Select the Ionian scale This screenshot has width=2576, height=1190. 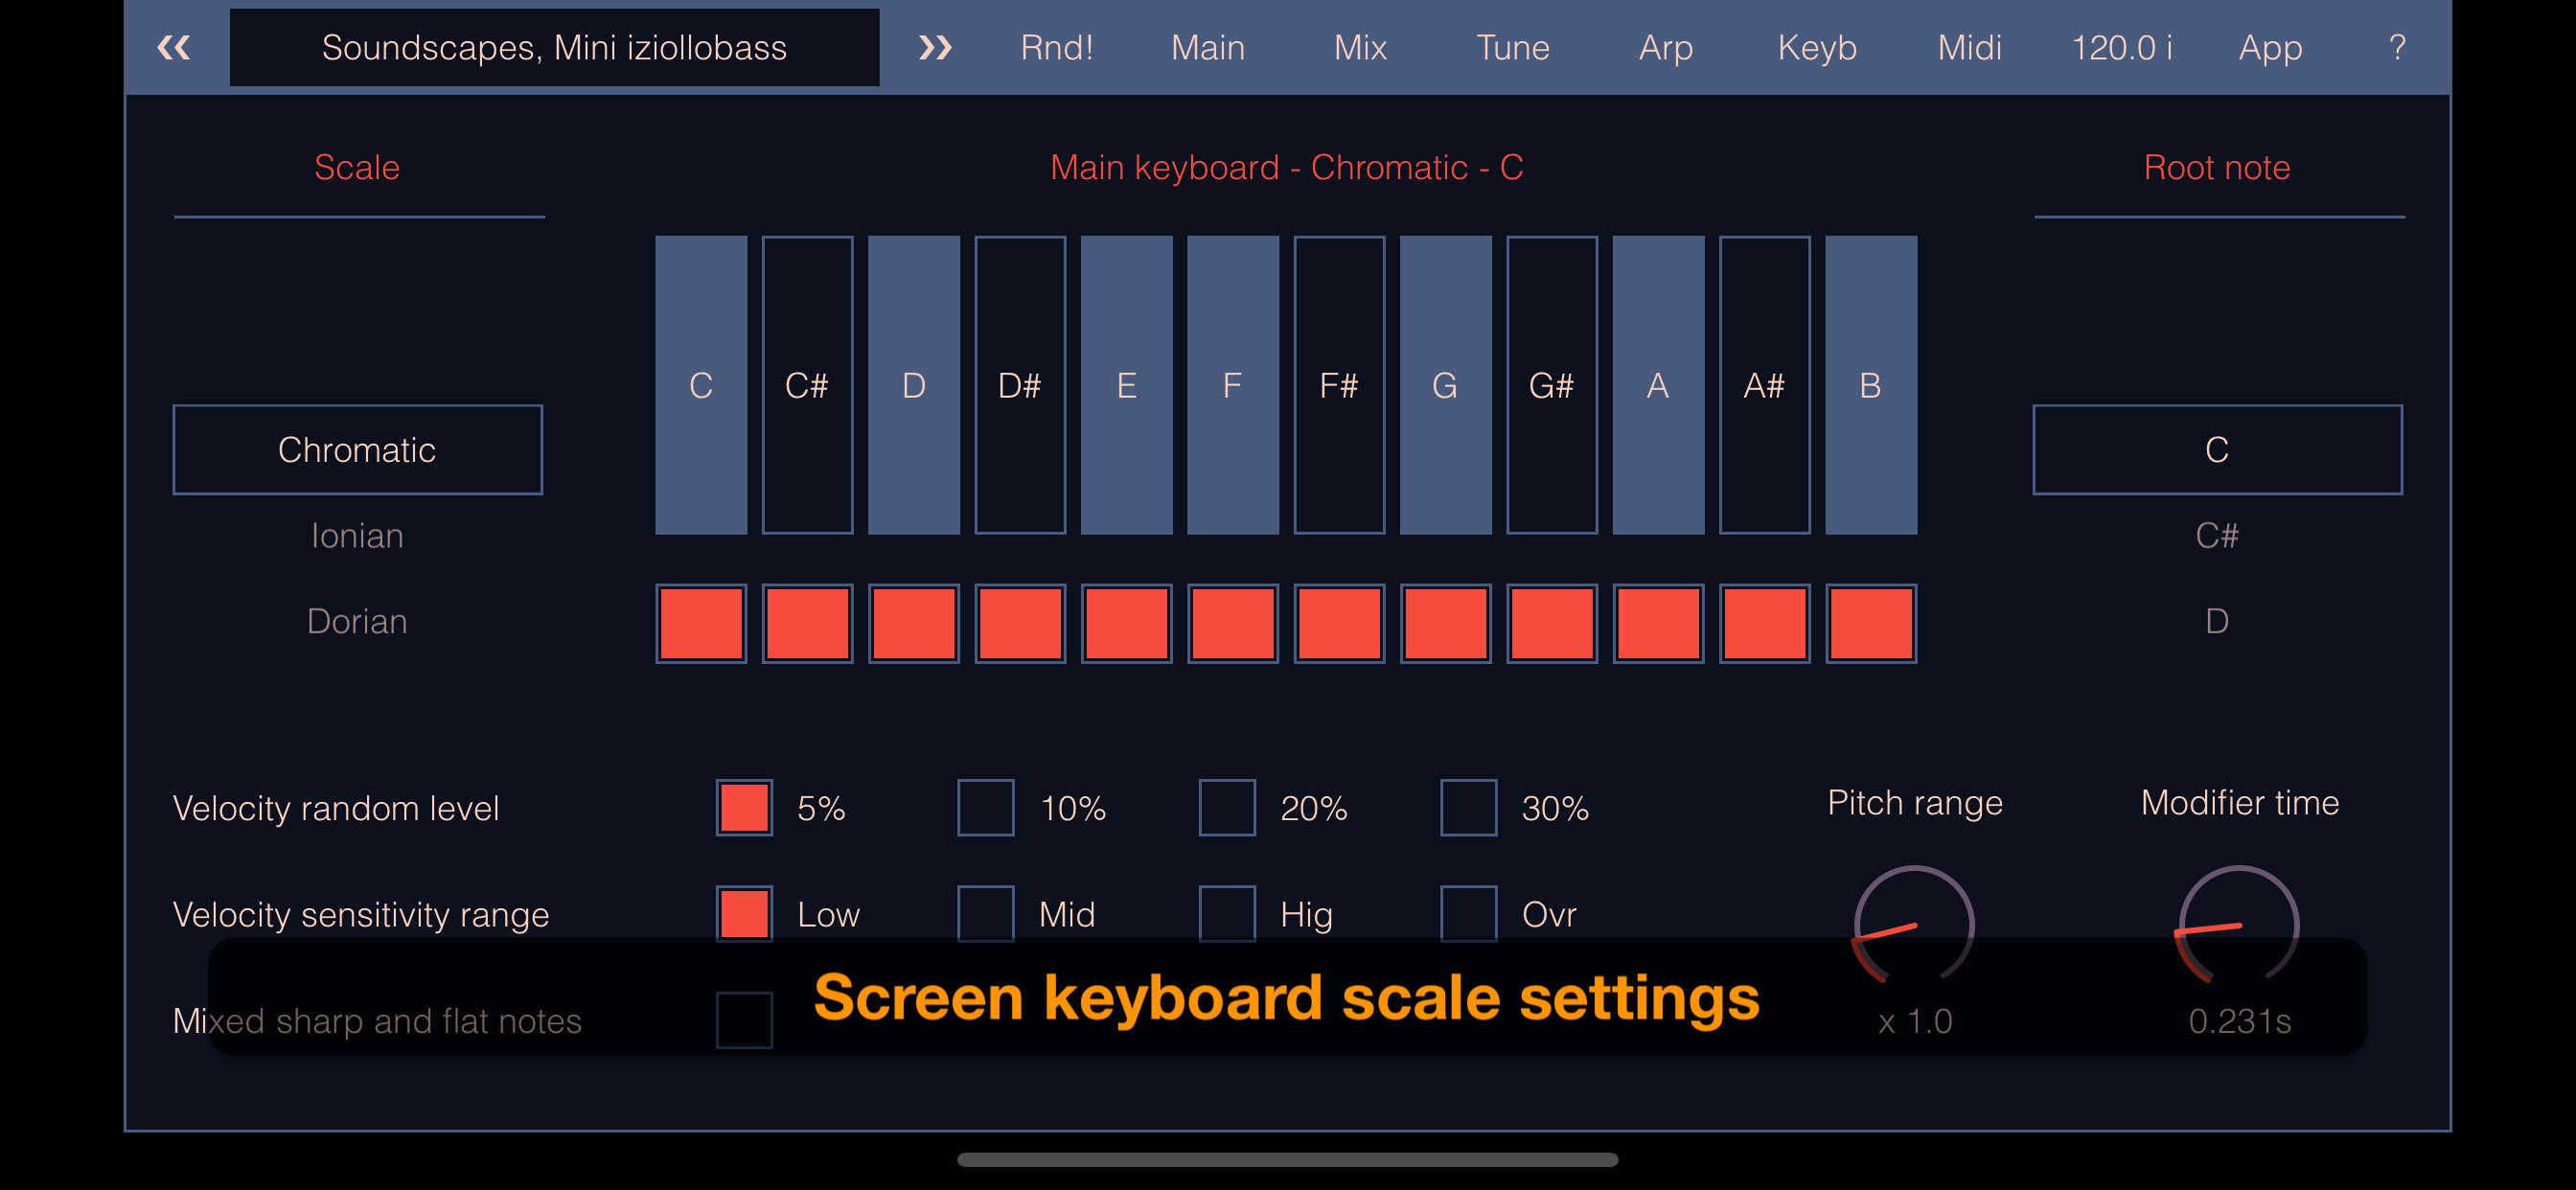[357, 535]
